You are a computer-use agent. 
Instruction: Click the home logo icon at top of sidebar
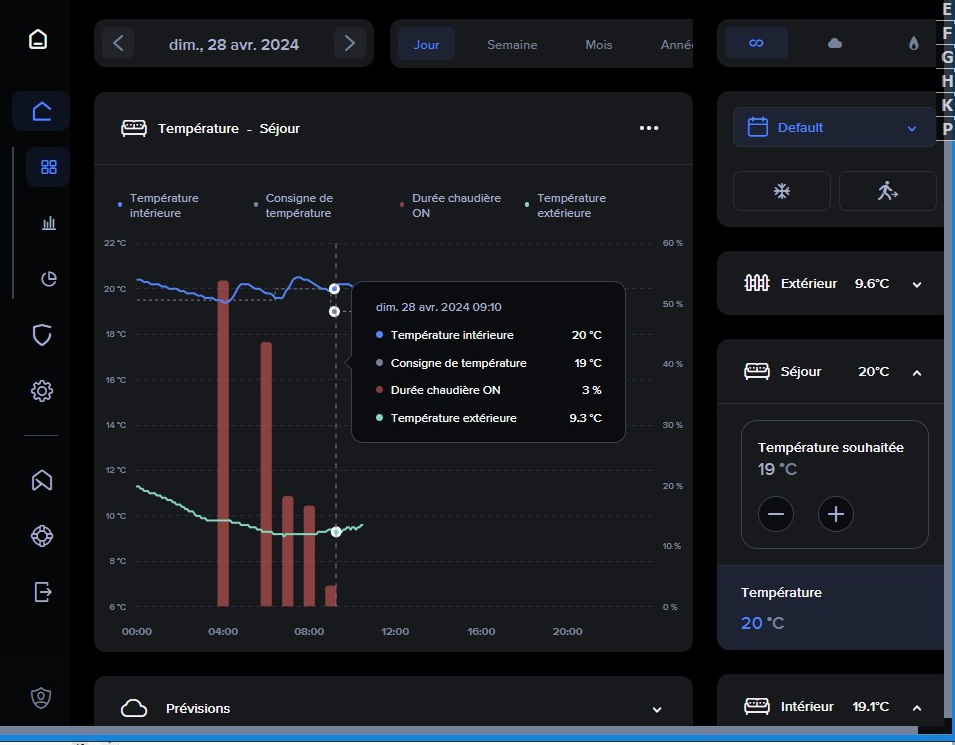tap(38, 40)
